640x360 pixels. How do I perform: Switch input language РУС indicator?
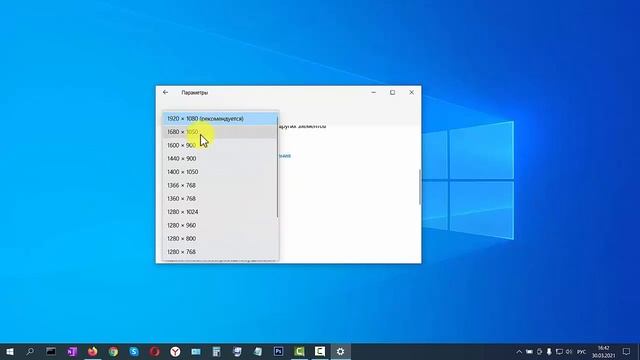[582, 352]
